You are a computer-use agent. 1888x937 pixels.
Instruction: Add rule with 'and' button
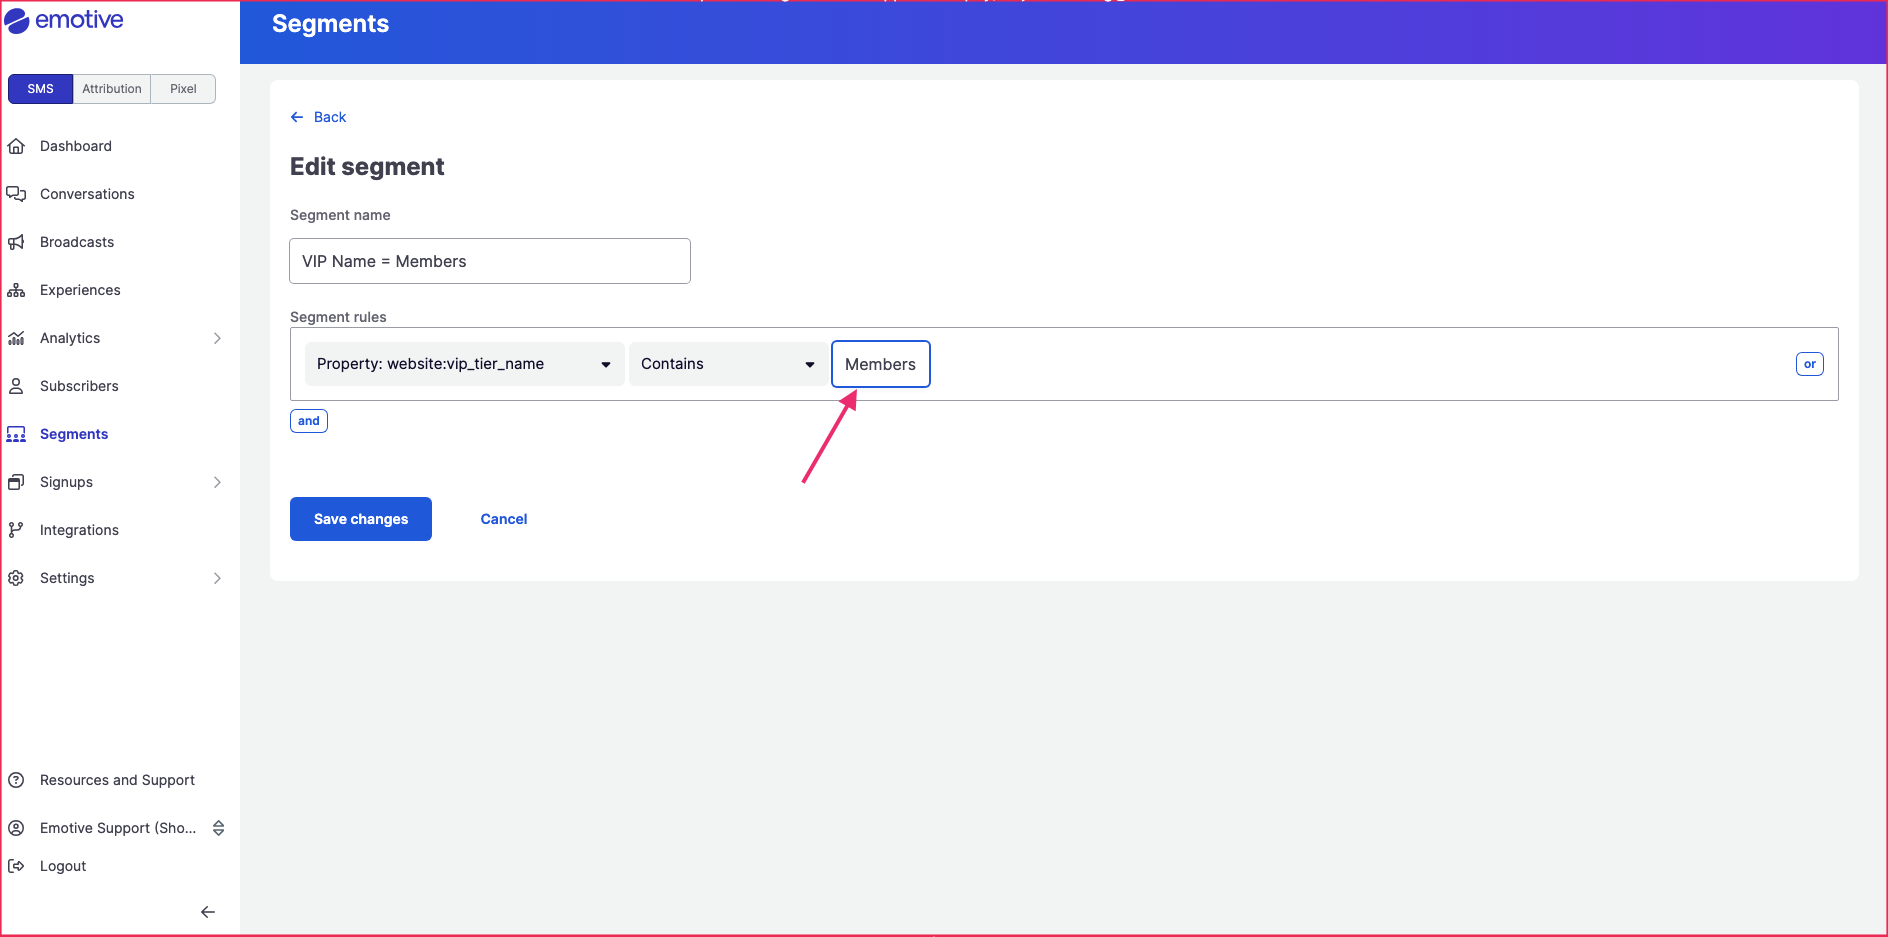(309, 421)
